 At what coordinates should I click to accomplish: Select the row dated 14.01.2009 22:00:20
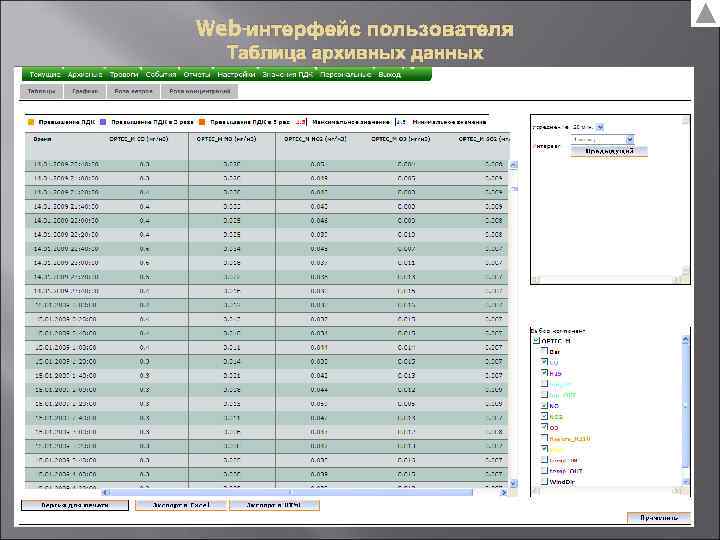coord(266,221)
